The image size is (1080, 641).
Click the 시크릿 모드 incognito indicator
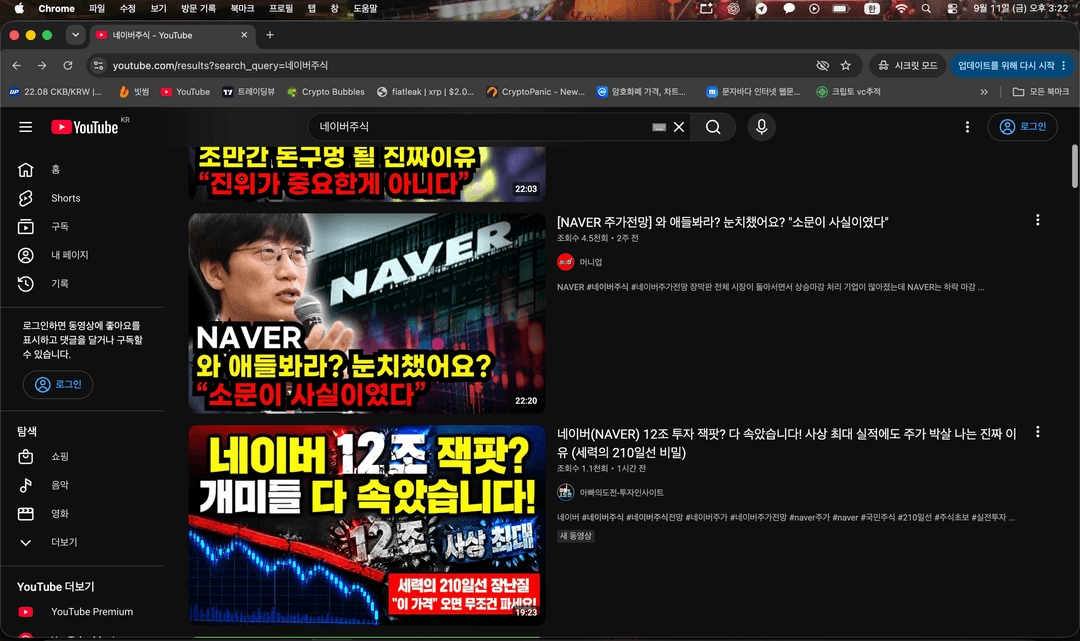click(908, 65)
